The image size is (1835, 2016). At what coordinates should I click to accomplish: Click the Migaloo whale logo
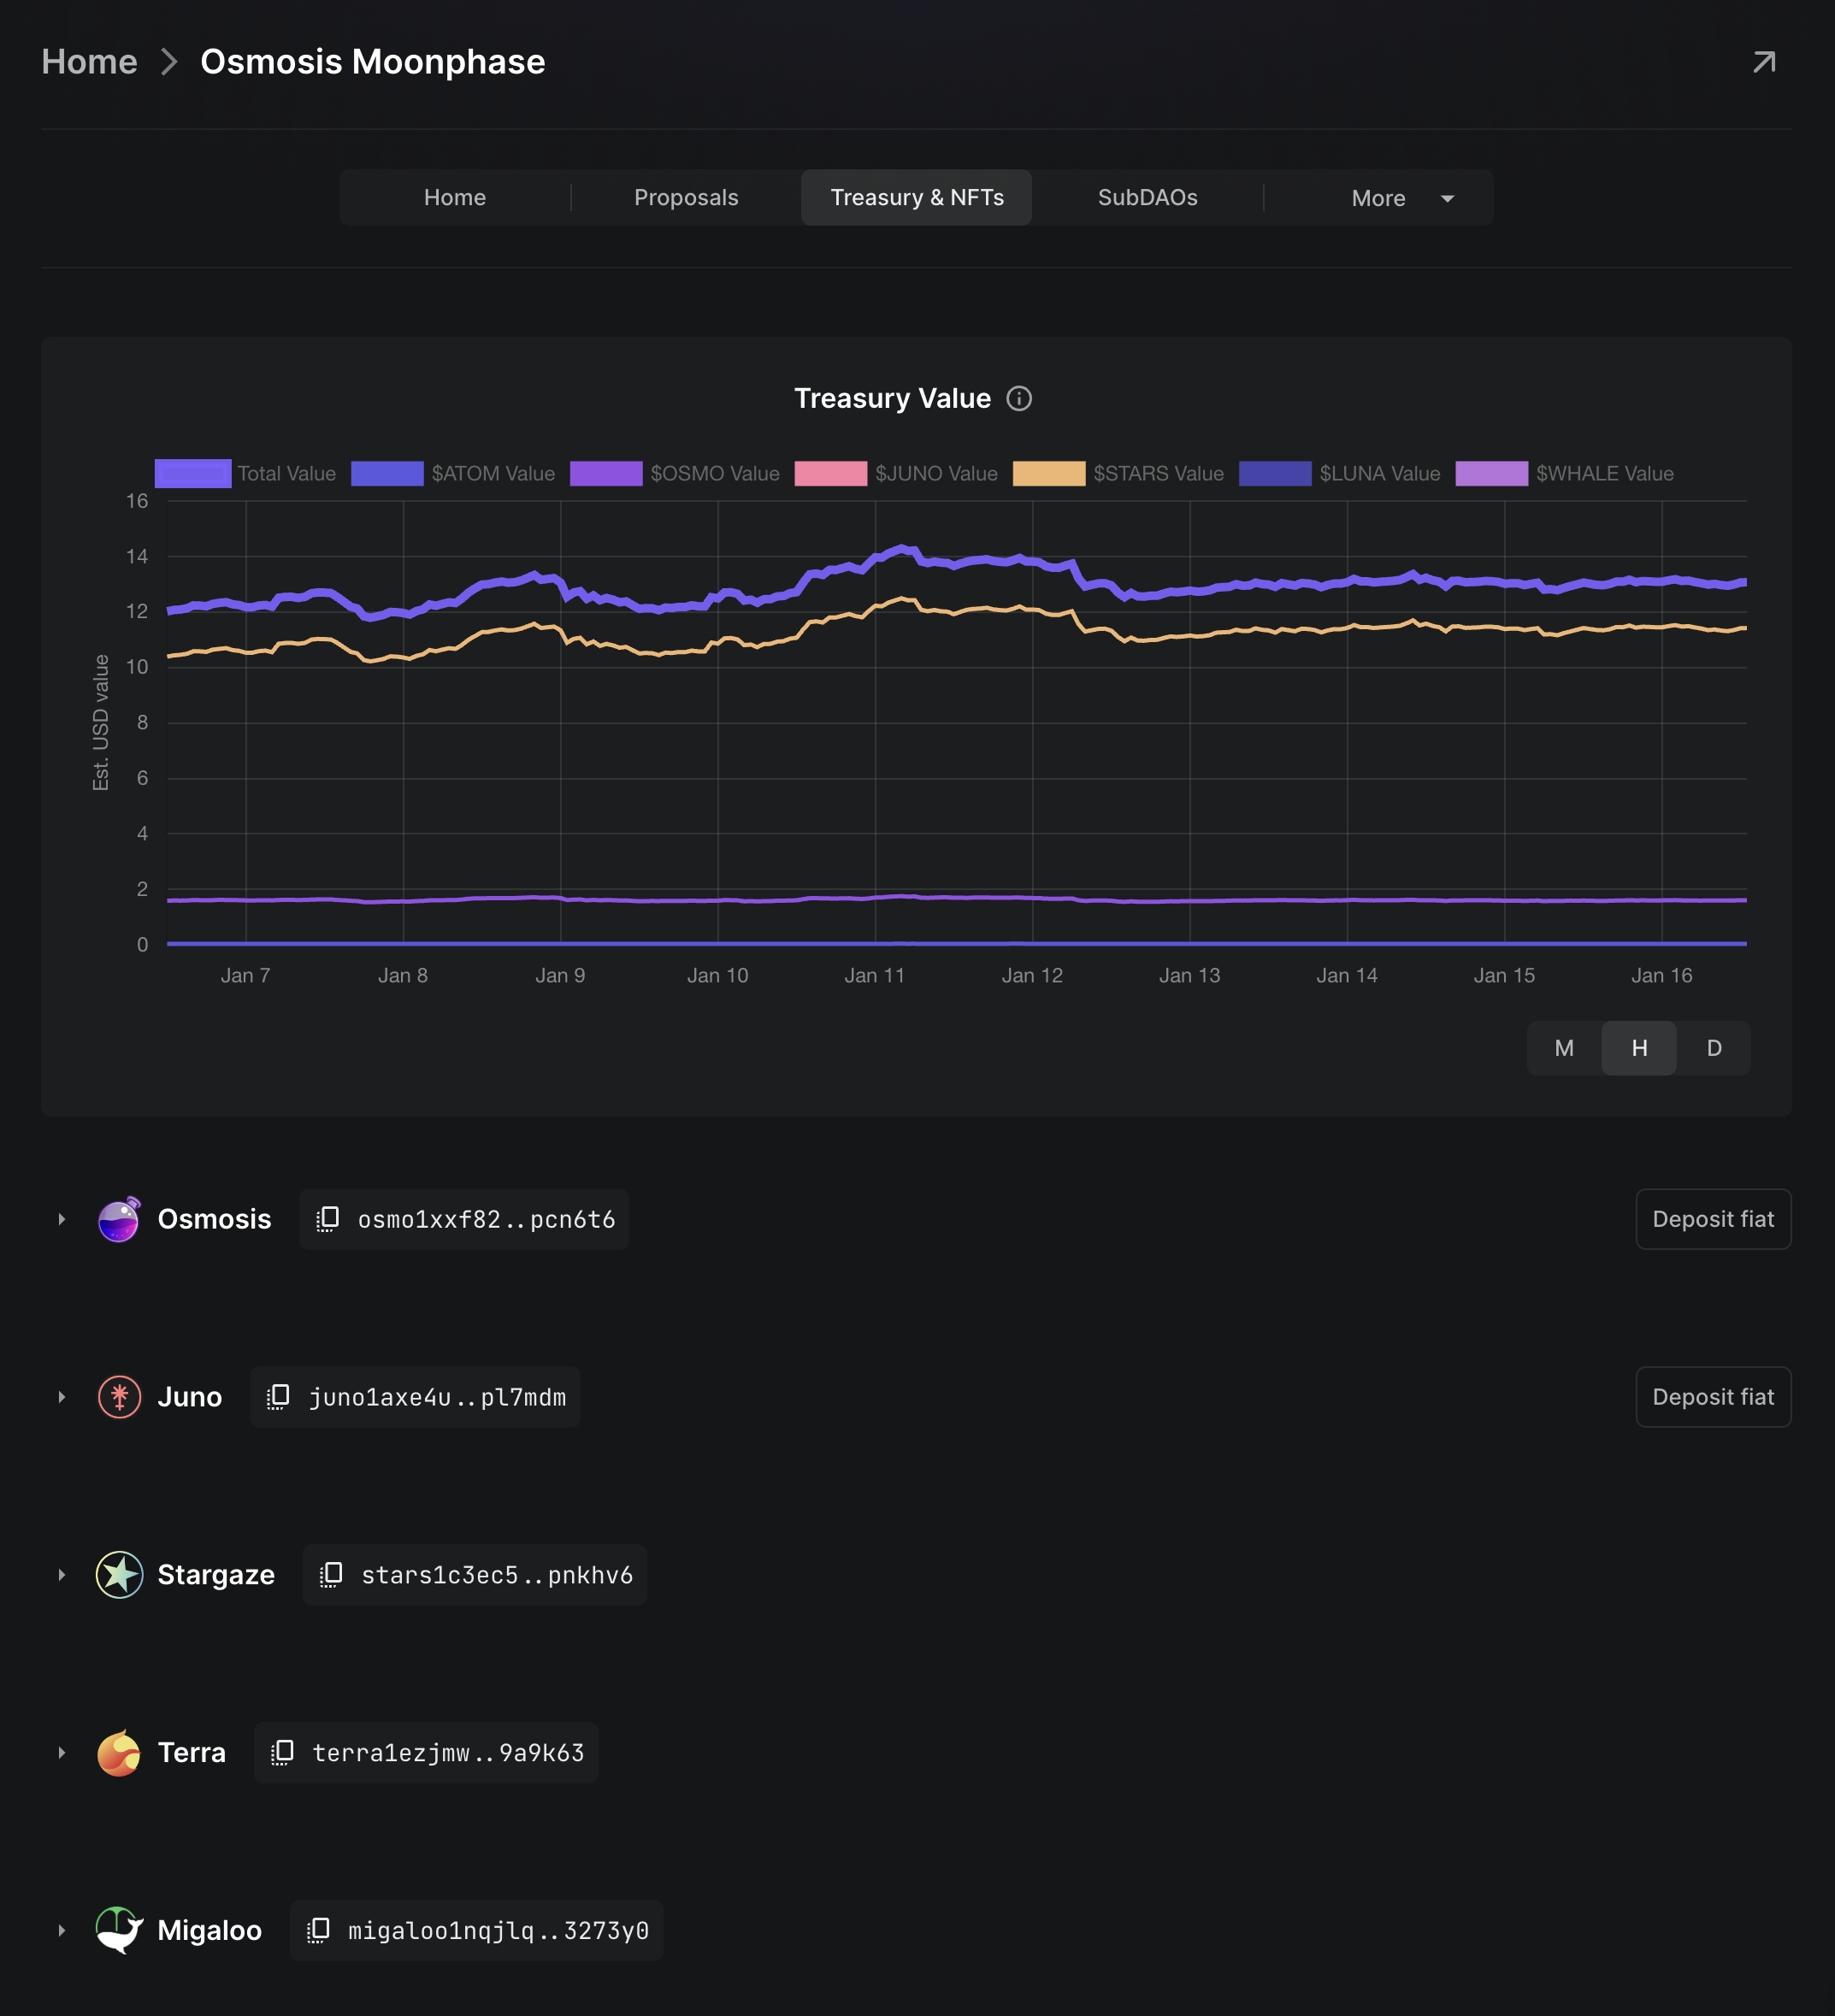pyautogui.click(x=119, y=1930)
